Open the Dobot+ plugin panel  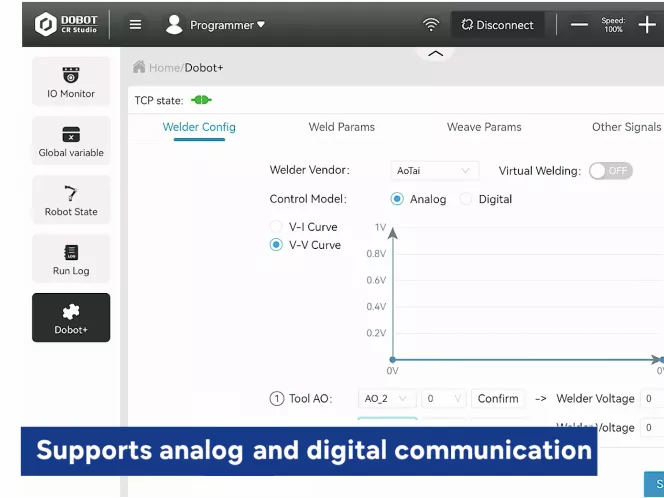coord(71,318)
